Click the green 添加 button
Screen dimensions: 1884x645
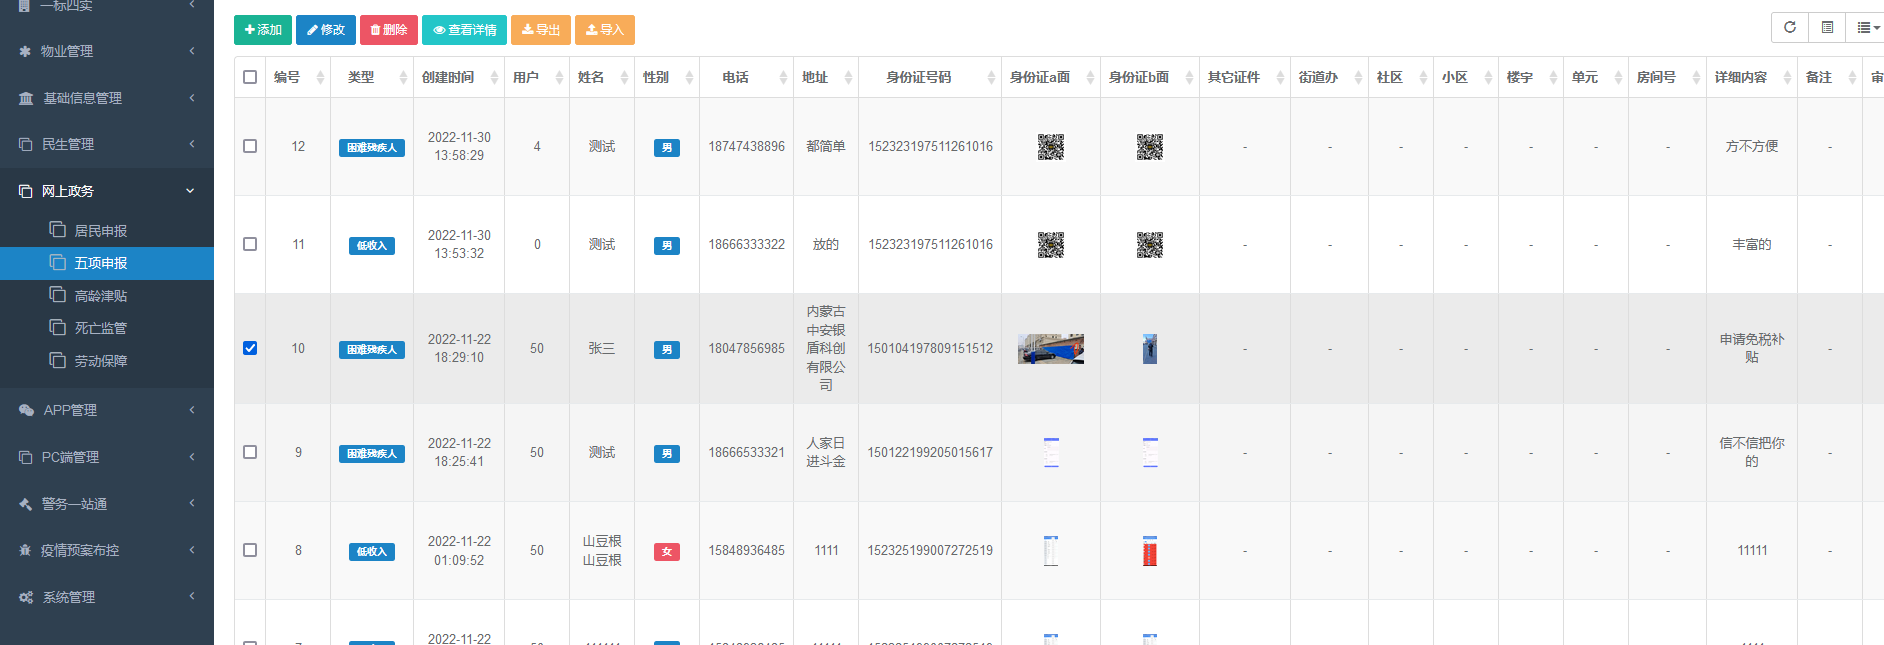click(263, 30)
